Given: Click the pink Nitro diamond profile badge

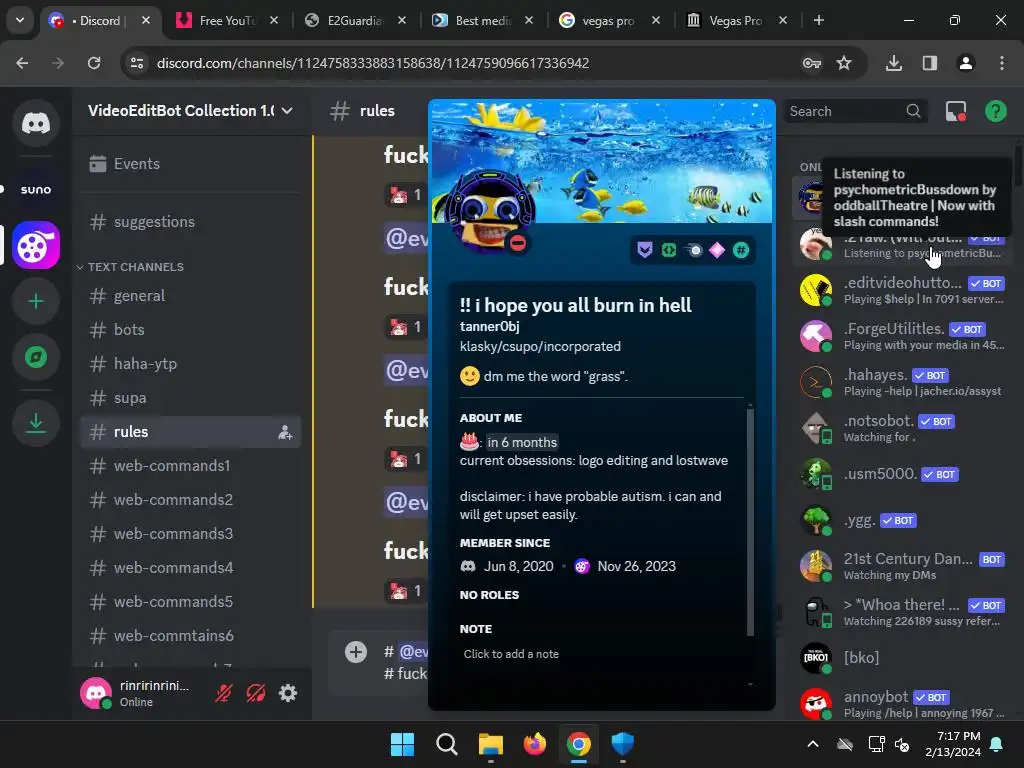Looking at the screenshot, I should point(717,250).
